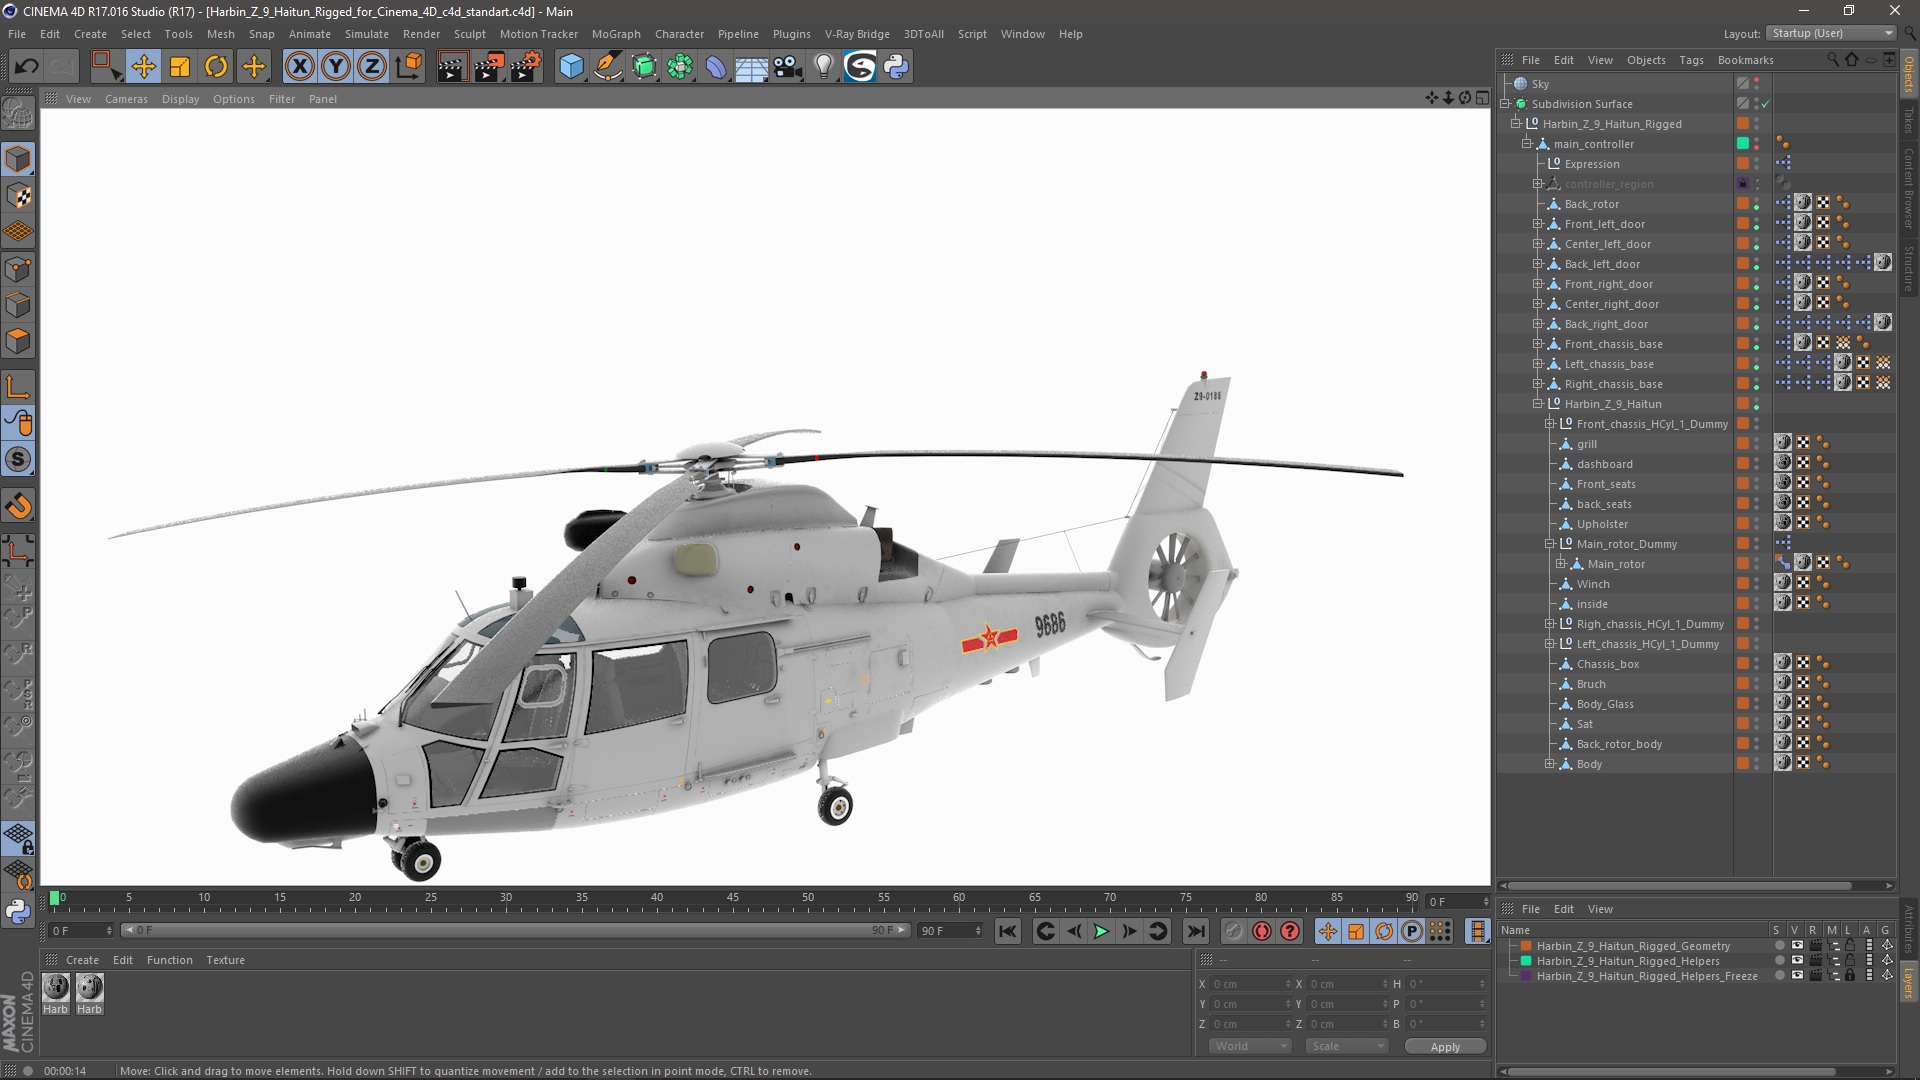Switch to Edges mode
The image size is (1920, 1080).
click(18, 305)
